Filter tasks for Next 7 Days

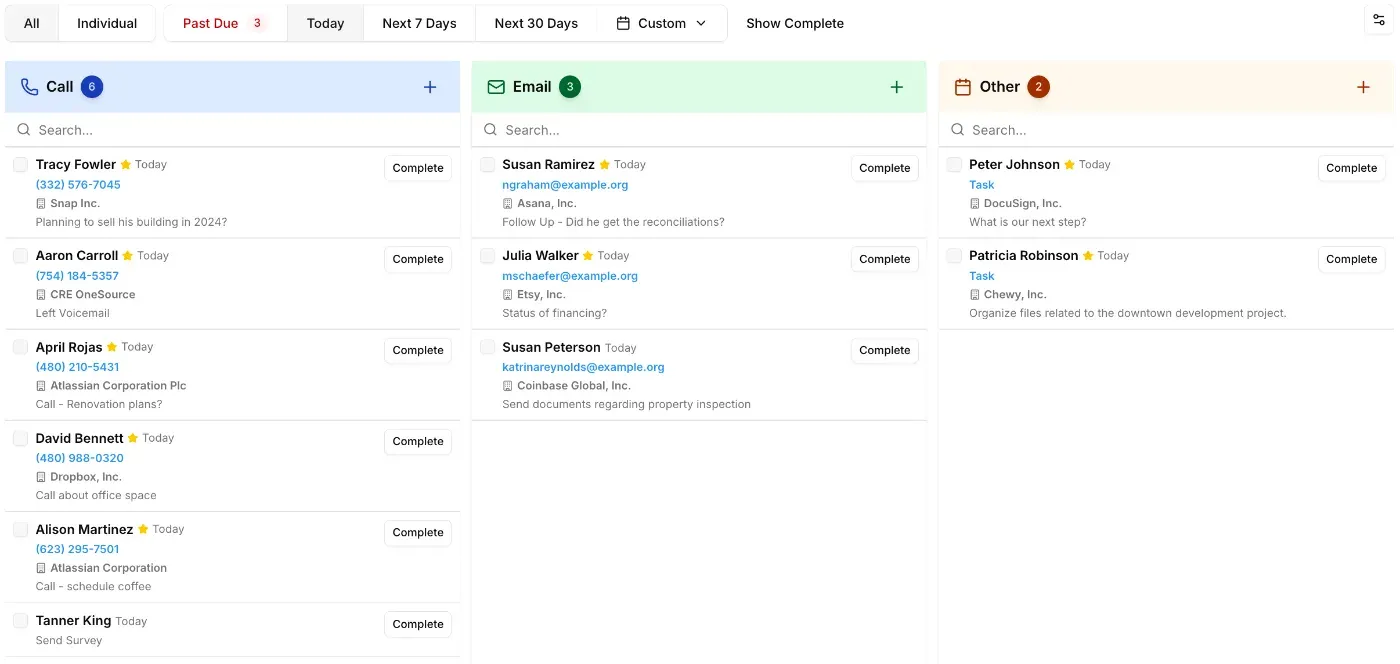tap(419, 23)
